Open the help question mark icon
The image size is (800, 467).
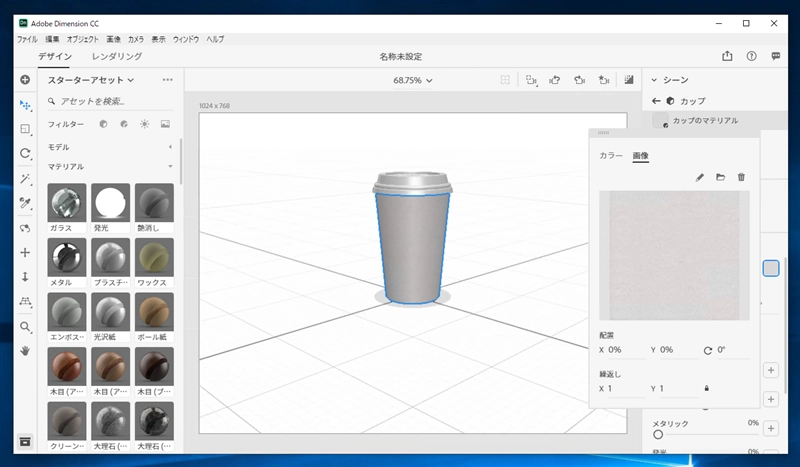[x=752, y=56]
